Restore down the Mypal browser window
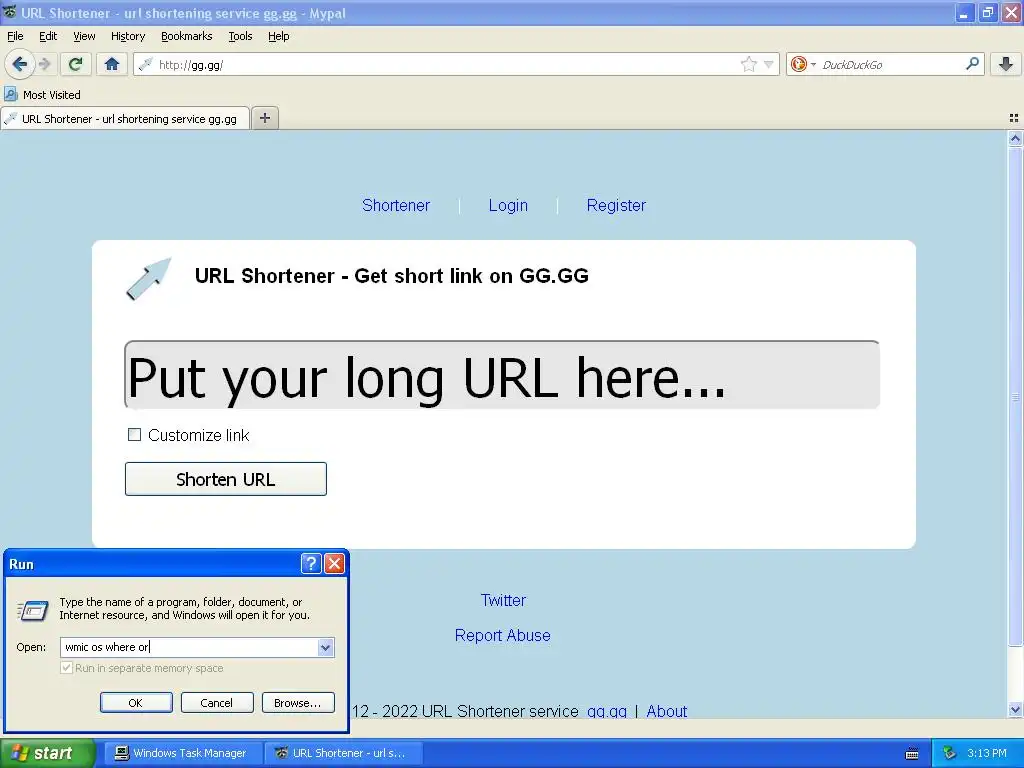The image size is (1024, 768). click(988, 12)
